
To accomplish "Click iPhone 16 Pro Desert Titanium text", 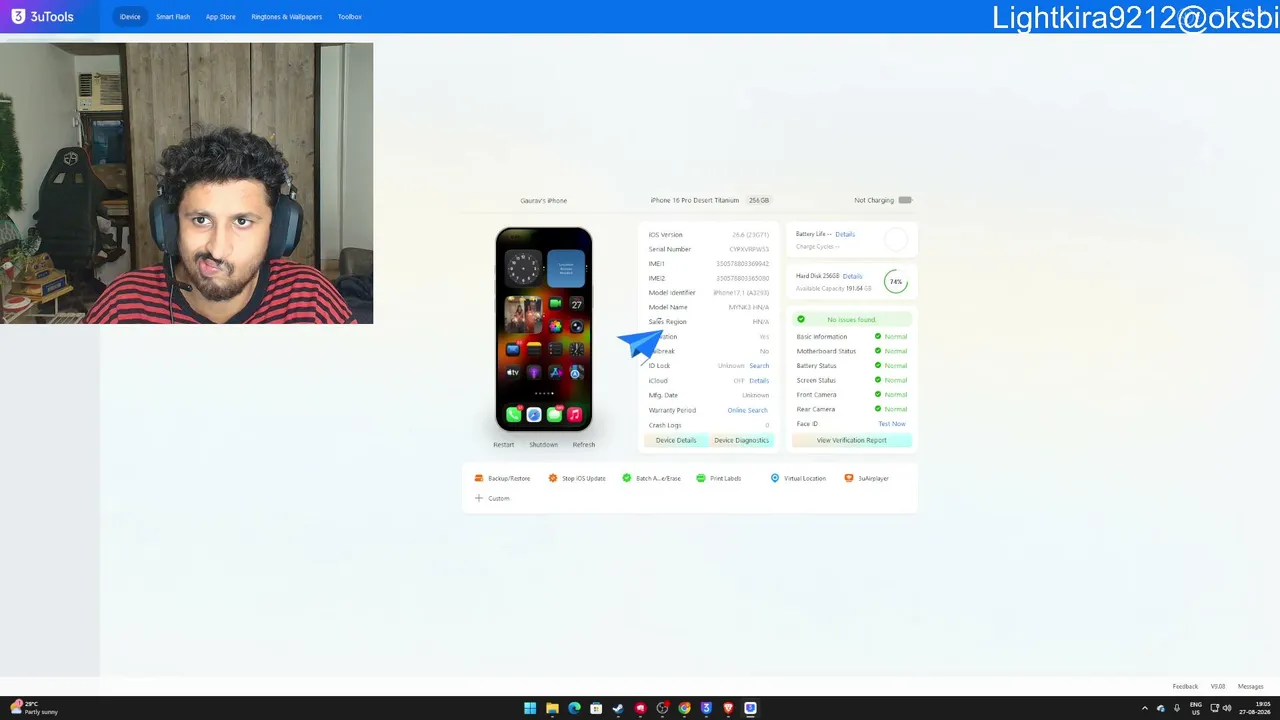I will 695,200.
